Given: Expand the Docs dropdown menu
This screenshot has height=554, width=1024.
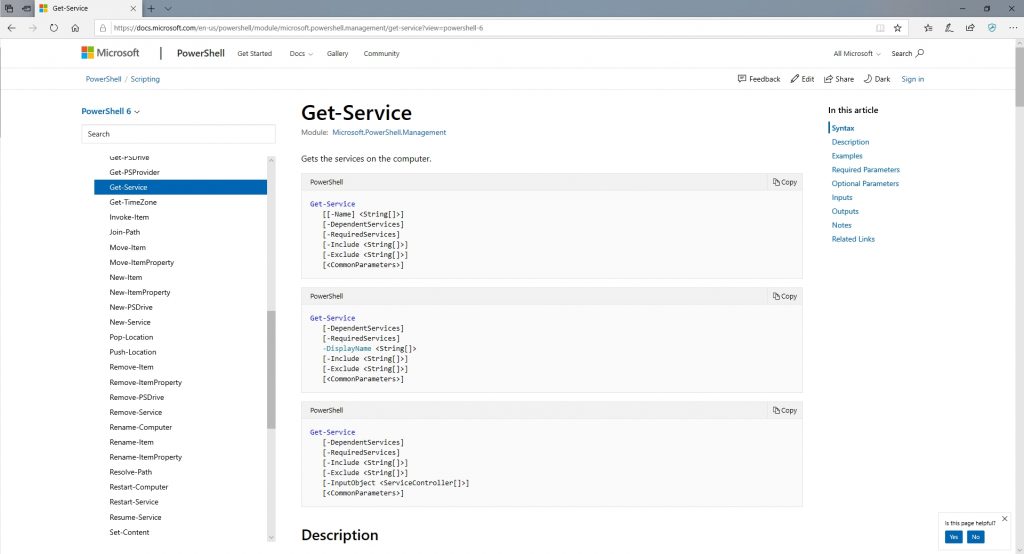Looking at the screenshot, I should (301, 54).
